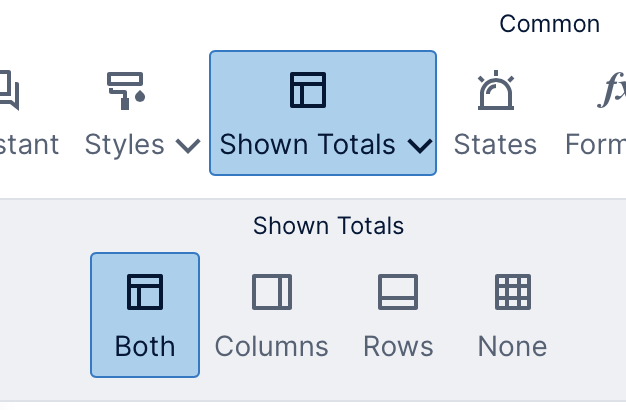Select the Both totals layout icon
Screen dimensions: 626x410
(145, 292)
